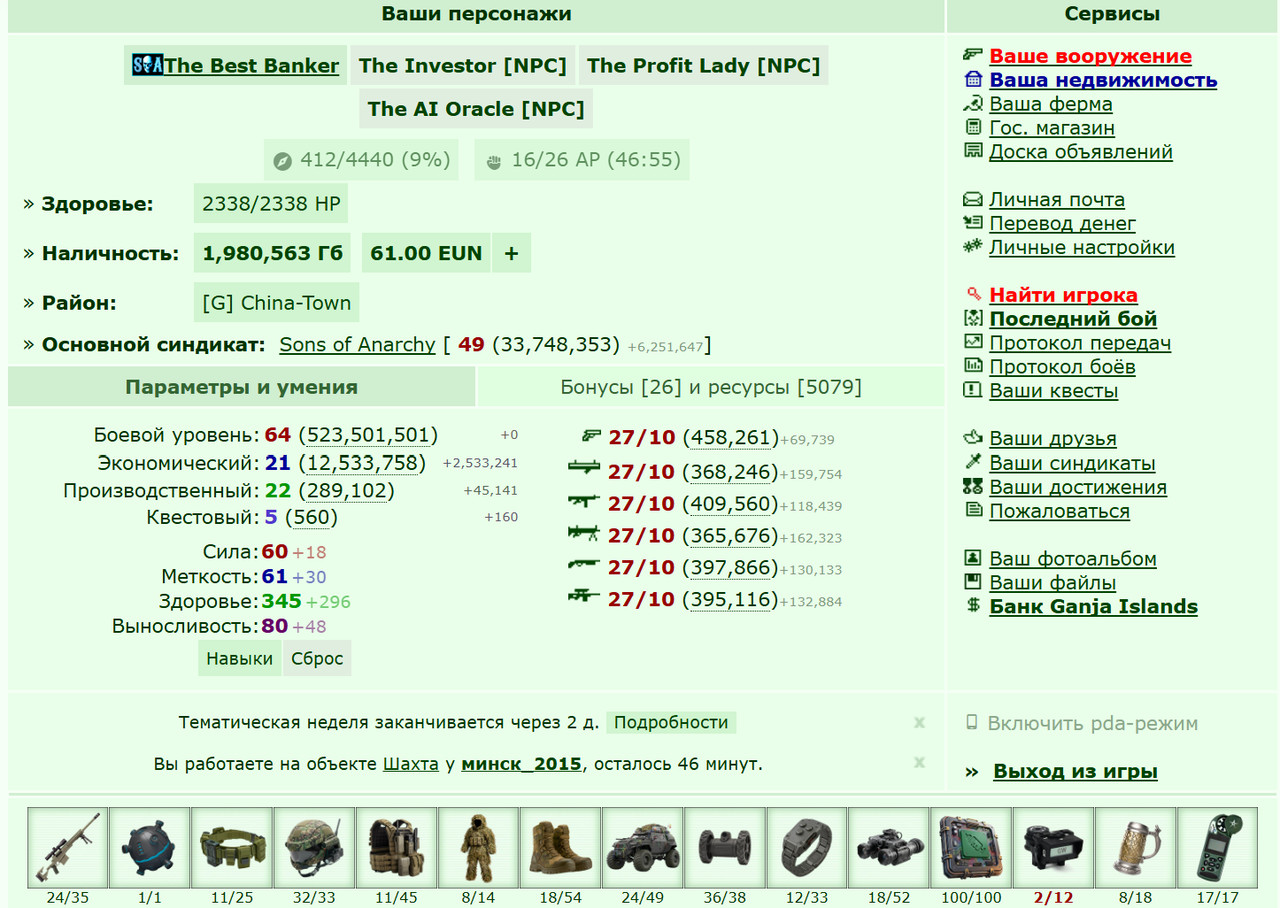Select The Profit Lady [NPC] character
1280x908 pixels.
[703, 66]
